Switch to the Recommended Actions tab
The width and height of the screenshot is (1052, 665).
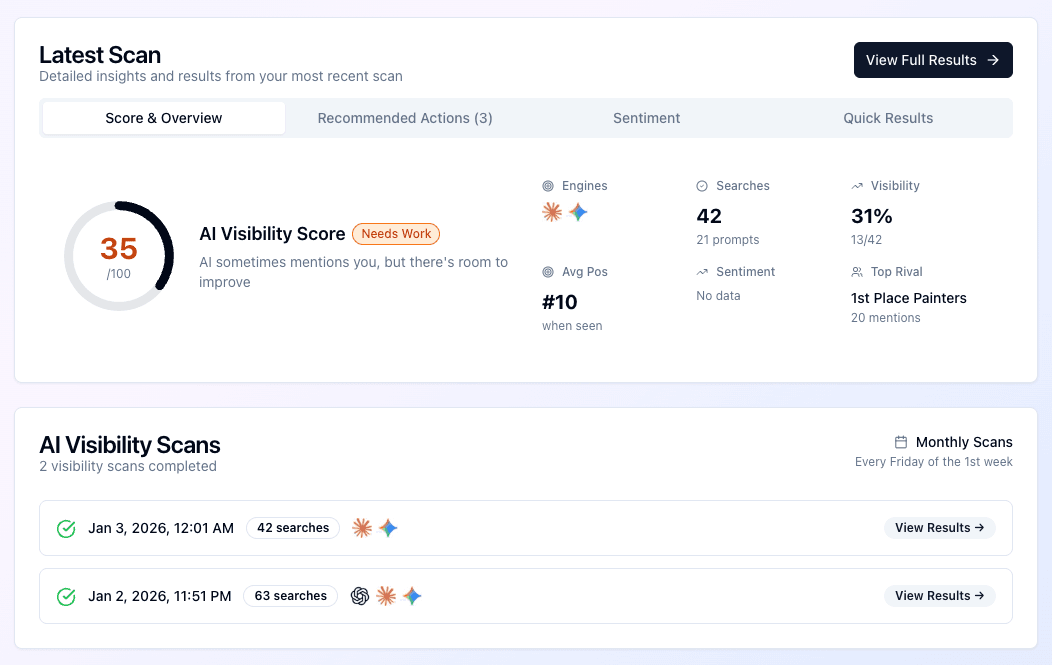pyautogui.click(x=405, y=117)
